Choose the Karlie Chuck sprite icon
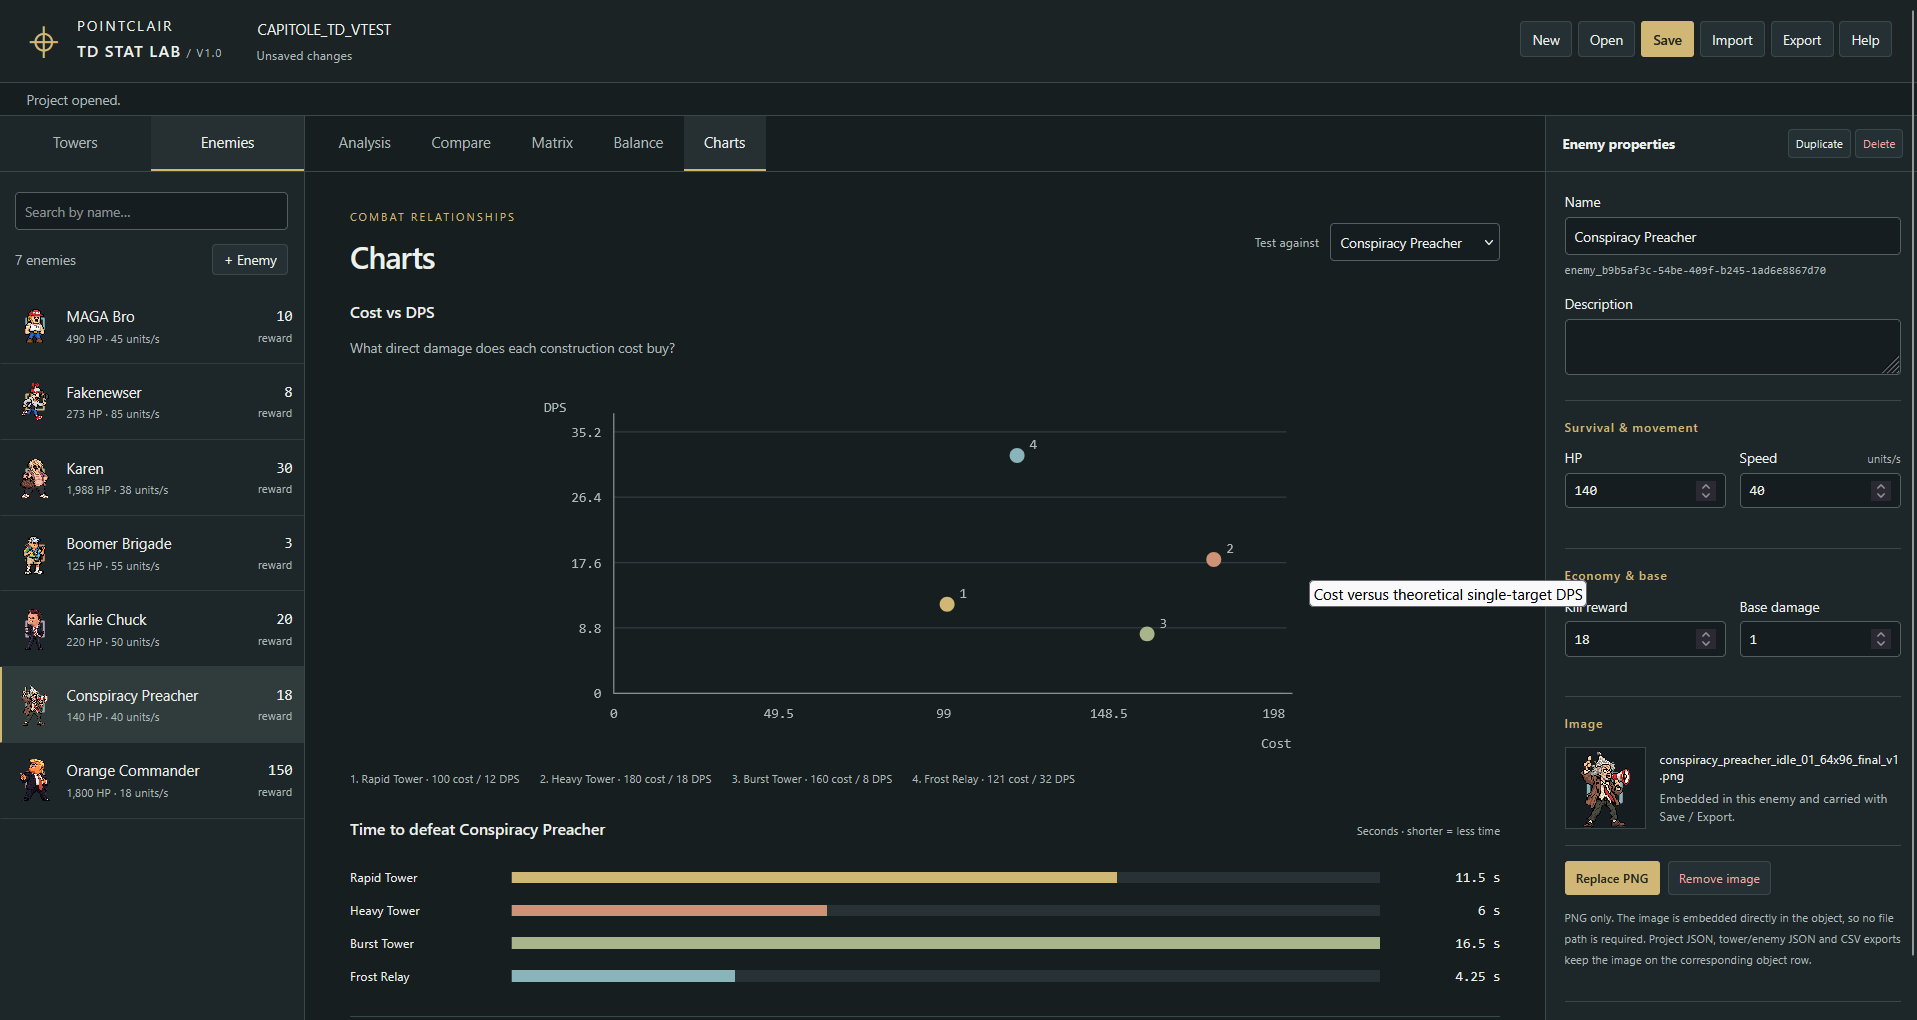 pyautogui.click(x=35, y=629)
